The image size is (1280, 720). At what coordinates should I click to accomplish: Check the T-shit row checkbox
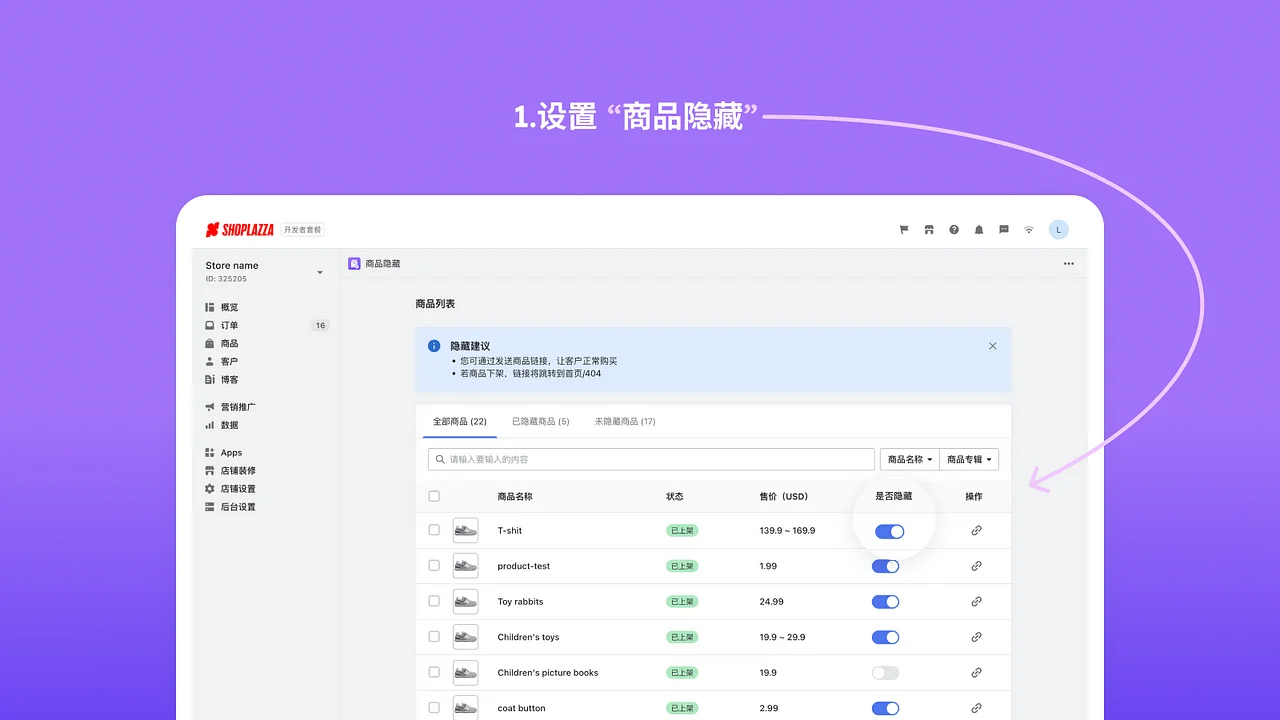(x=434, y=530)
